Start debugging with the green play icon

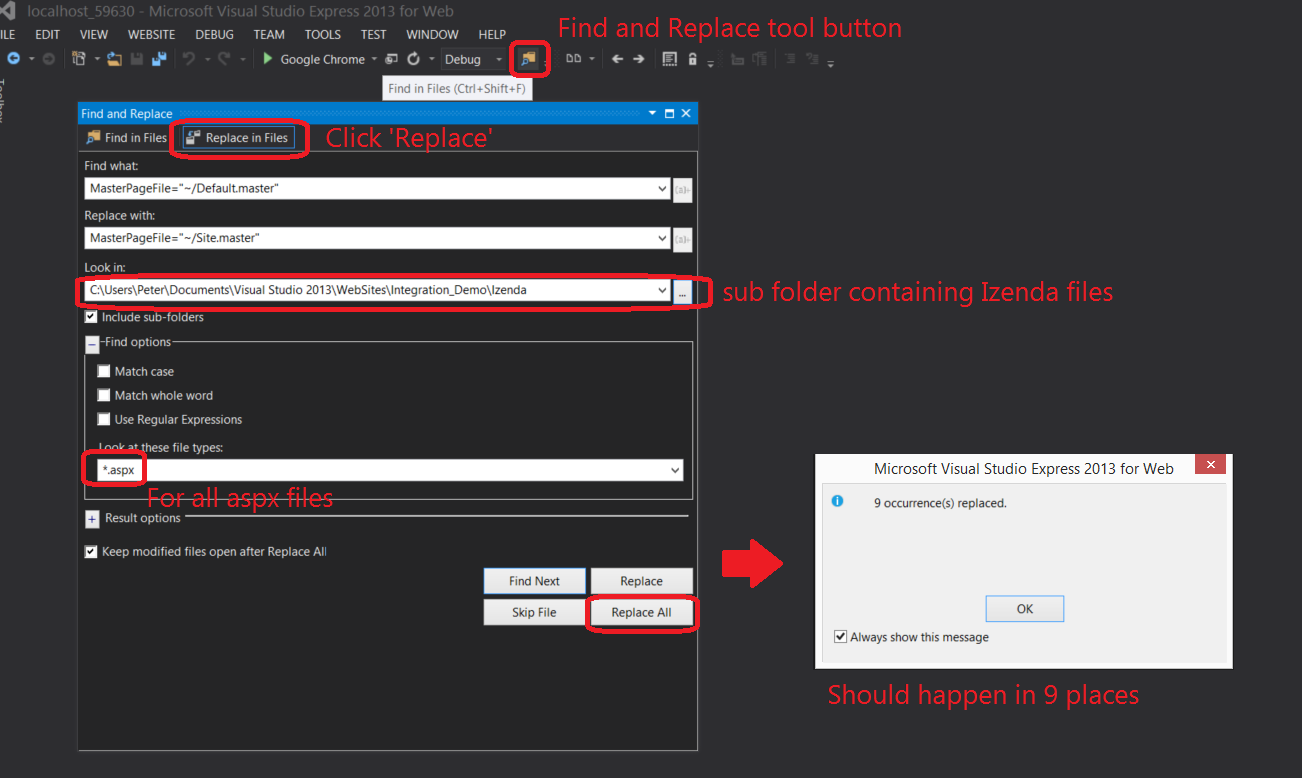click(x=268, y=59)
